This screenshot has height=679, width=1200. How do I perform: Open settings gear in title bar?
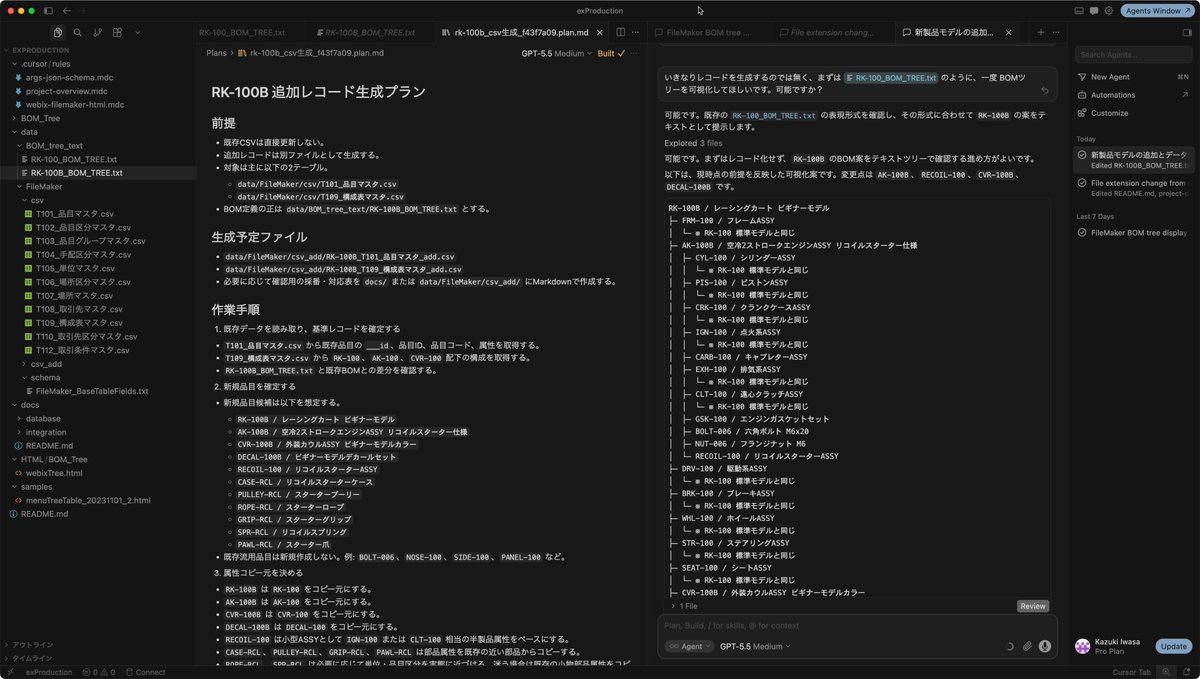[x=1109, y=10]
